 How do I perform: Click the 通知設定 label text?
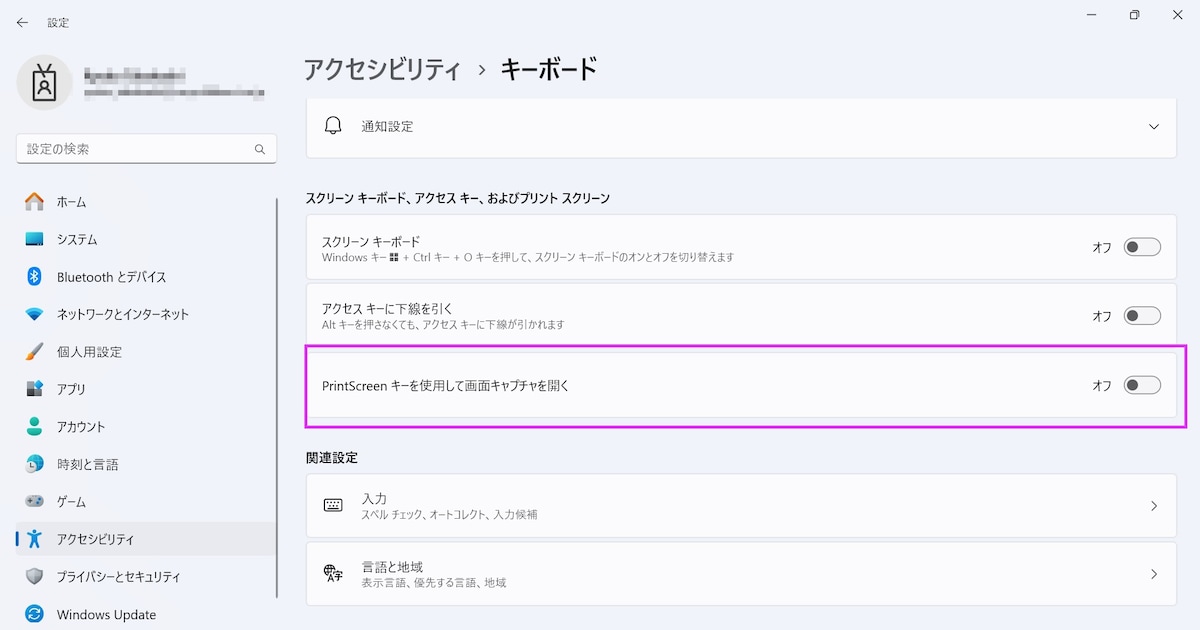click(x=387, y=127)
